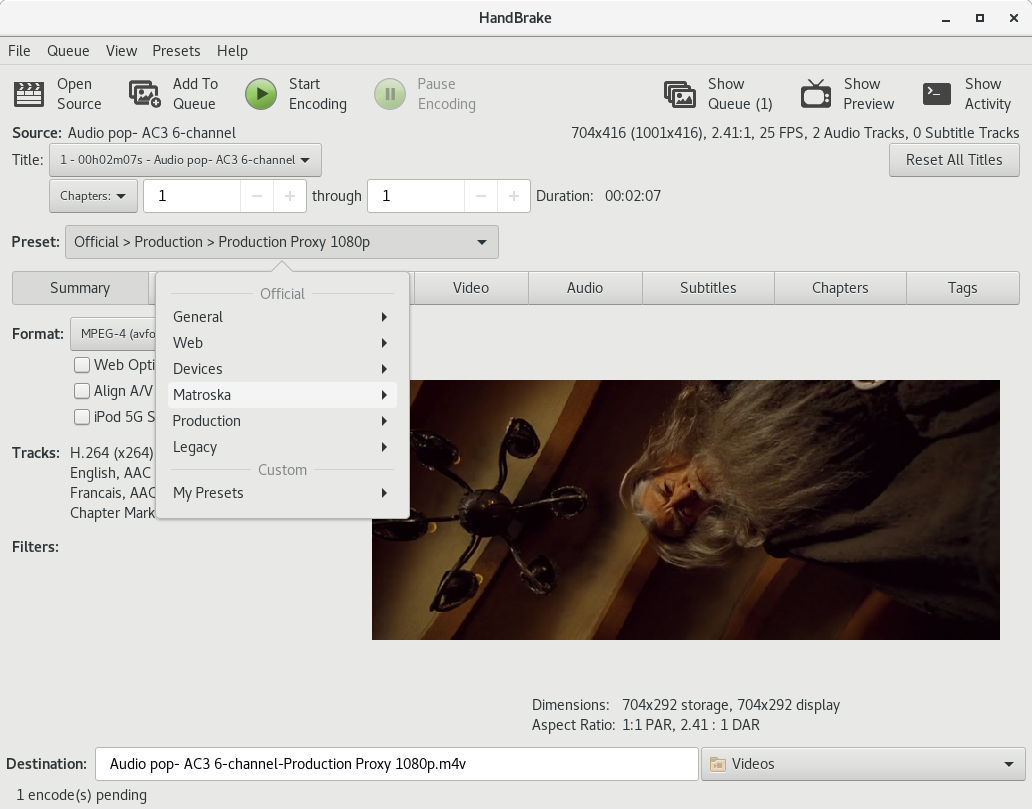Click the Pause Encoding icon
This screenshot has height=809, width=1032.
(x=390, y=94)
